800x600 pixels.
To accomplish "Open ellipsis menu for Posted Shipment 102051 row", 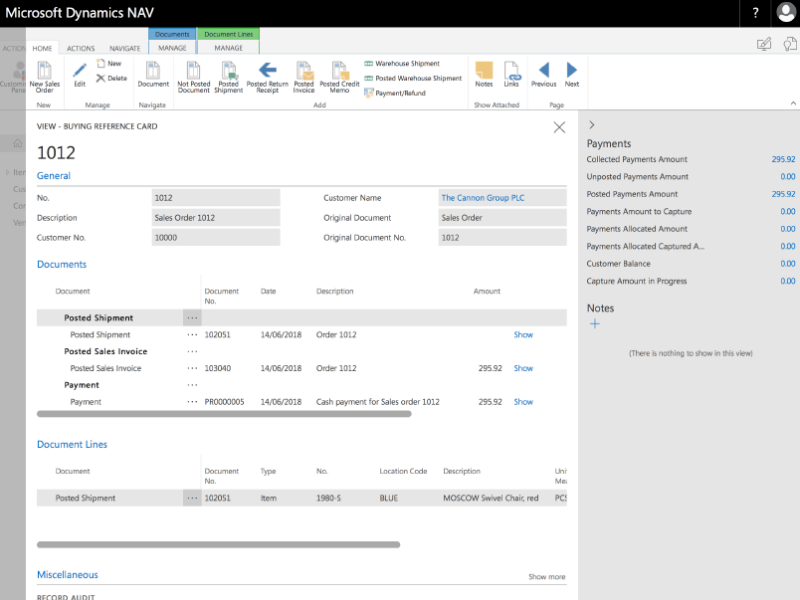I will (192, 335).
